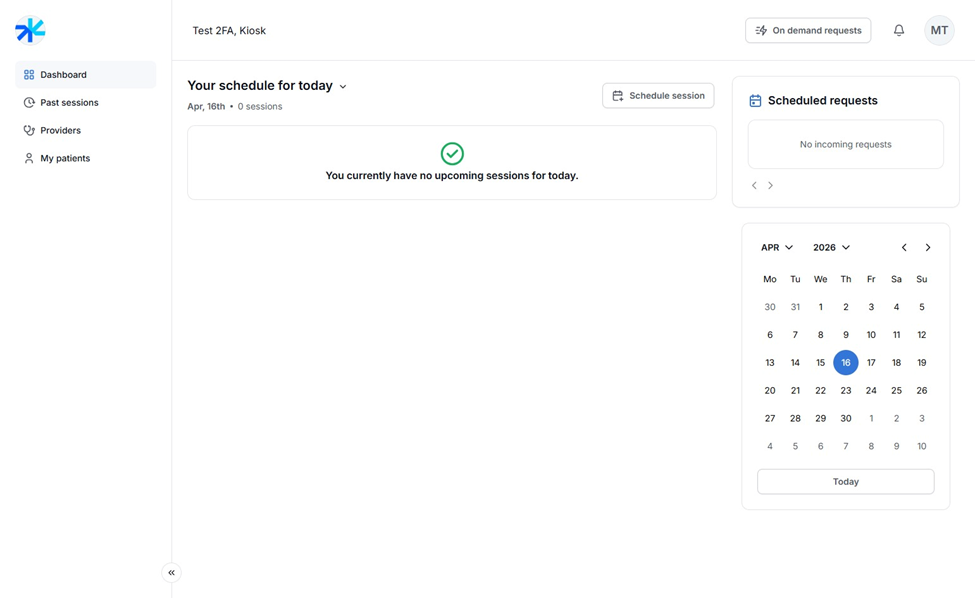Open the APR month dropdown
The image size is (975, 598).
[x=777, y=247]
